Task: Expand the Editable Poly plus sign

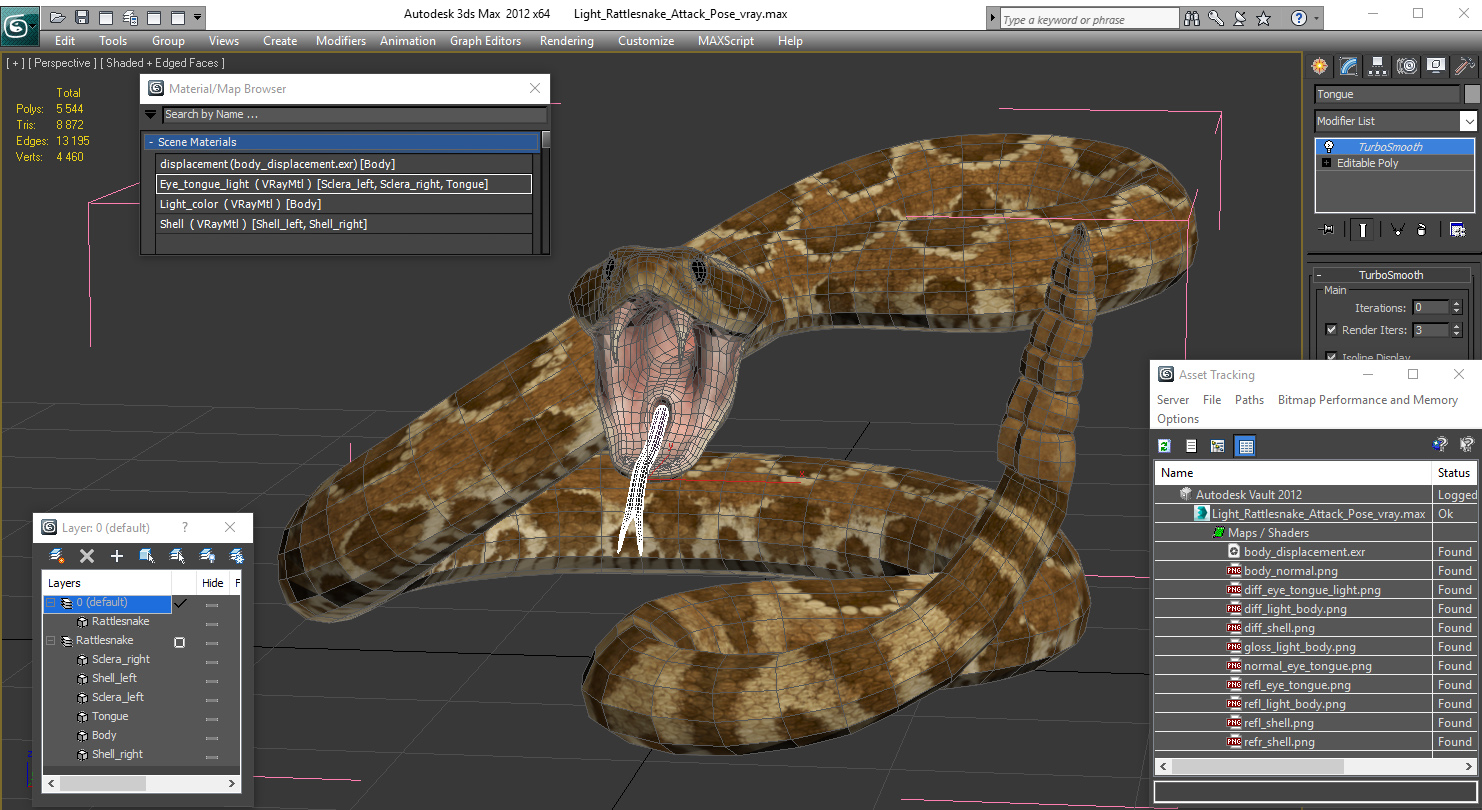Action: pos(1327,163)
